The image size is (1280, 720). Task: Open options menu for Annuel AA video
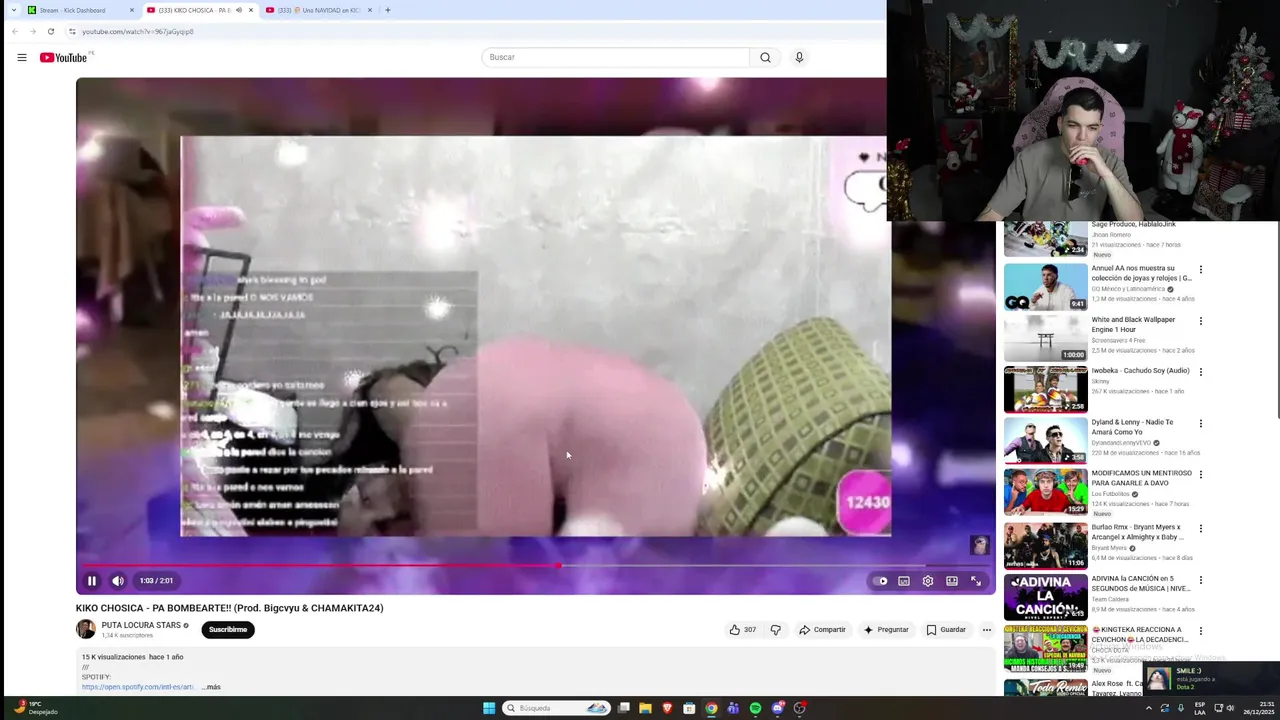[1201, 269]
